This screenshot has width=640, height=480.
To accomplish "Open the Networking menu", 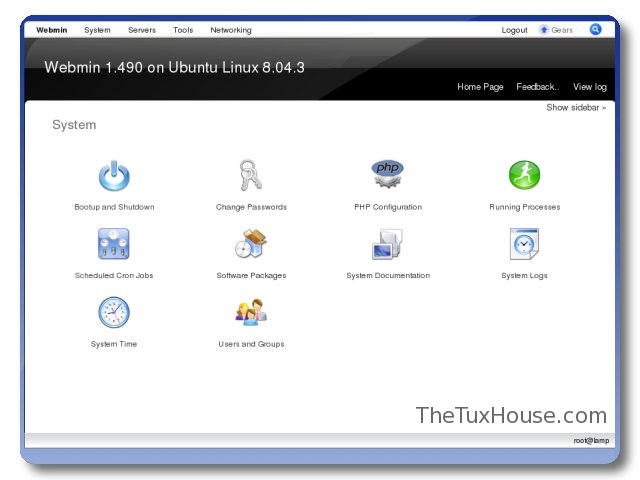I will (231, 30).
